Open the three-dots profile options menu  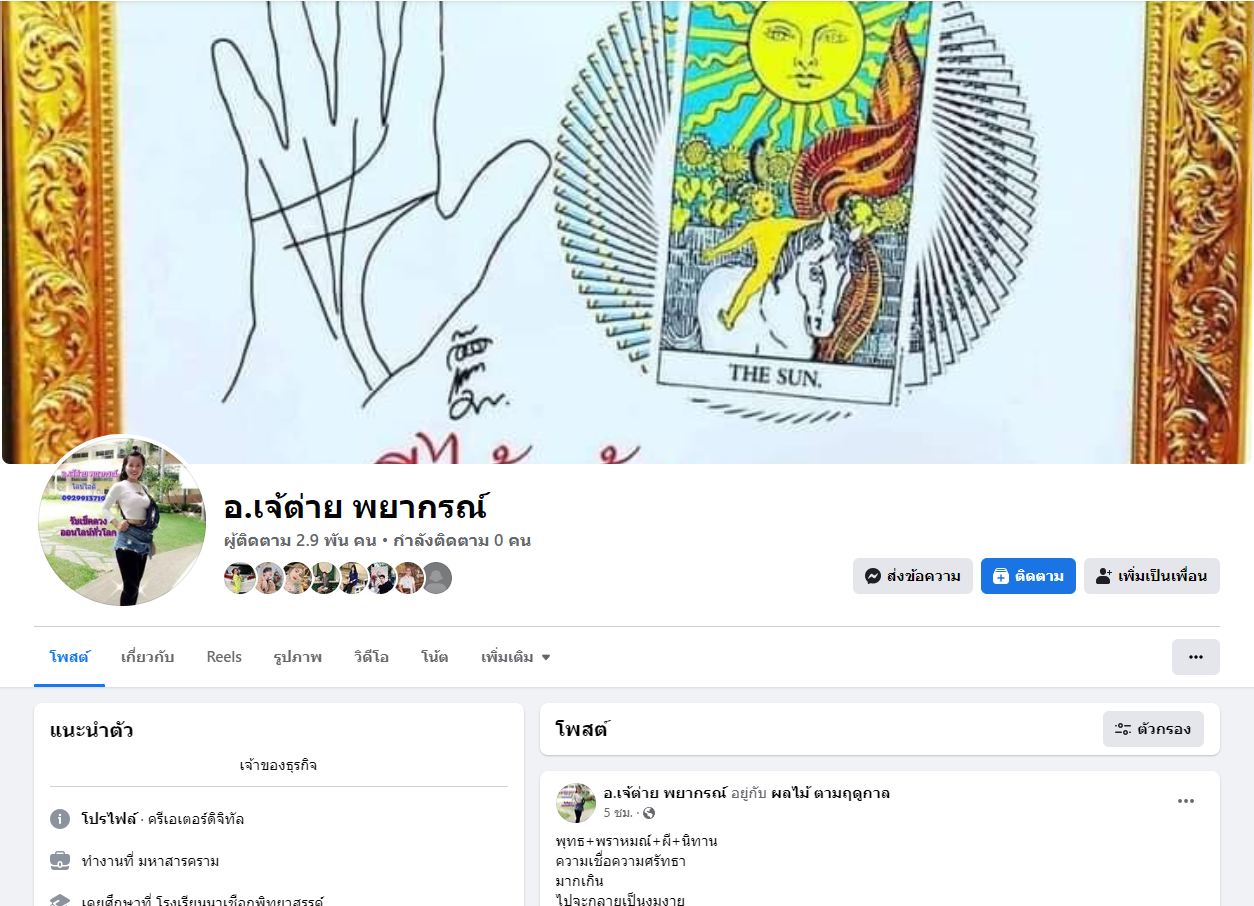point(1195,657)
